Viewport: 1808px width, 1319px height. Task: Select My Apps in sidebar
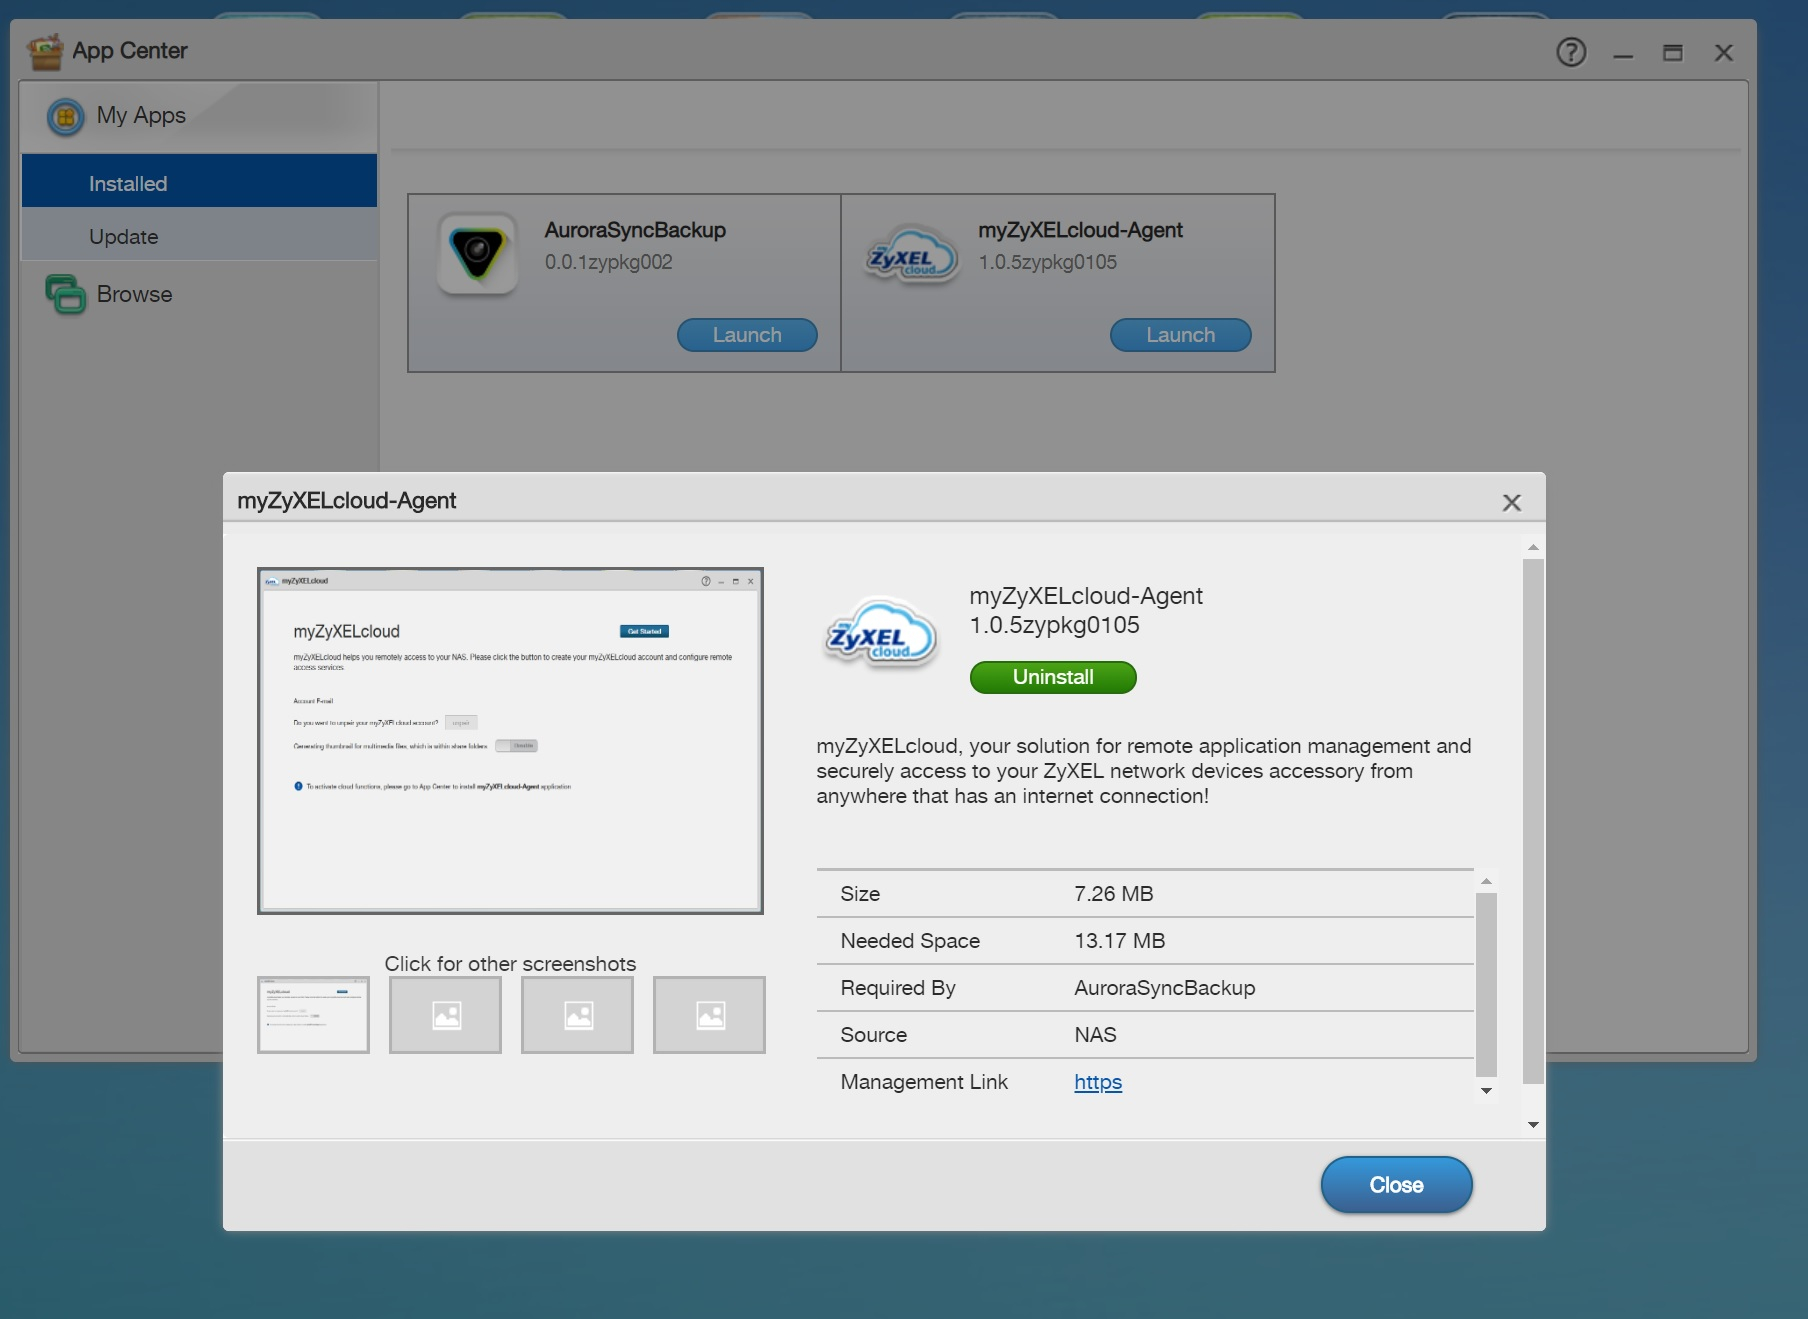[x=141, y=115]
